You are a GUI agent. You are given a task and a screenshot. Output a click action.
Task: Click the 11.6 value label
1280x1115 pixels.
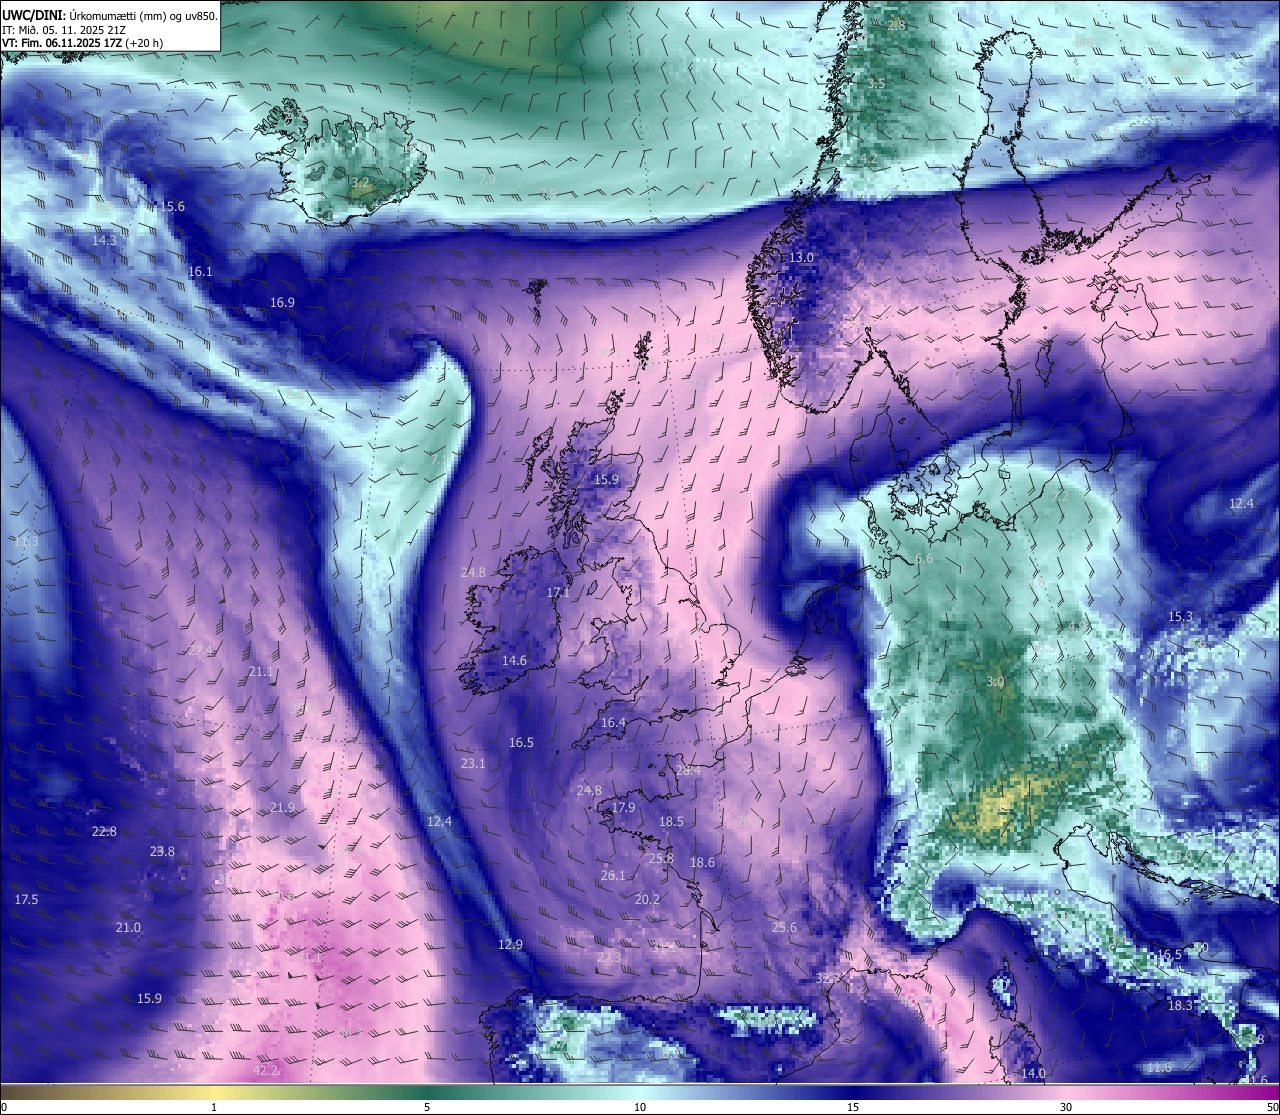tap(1158, 1068)
